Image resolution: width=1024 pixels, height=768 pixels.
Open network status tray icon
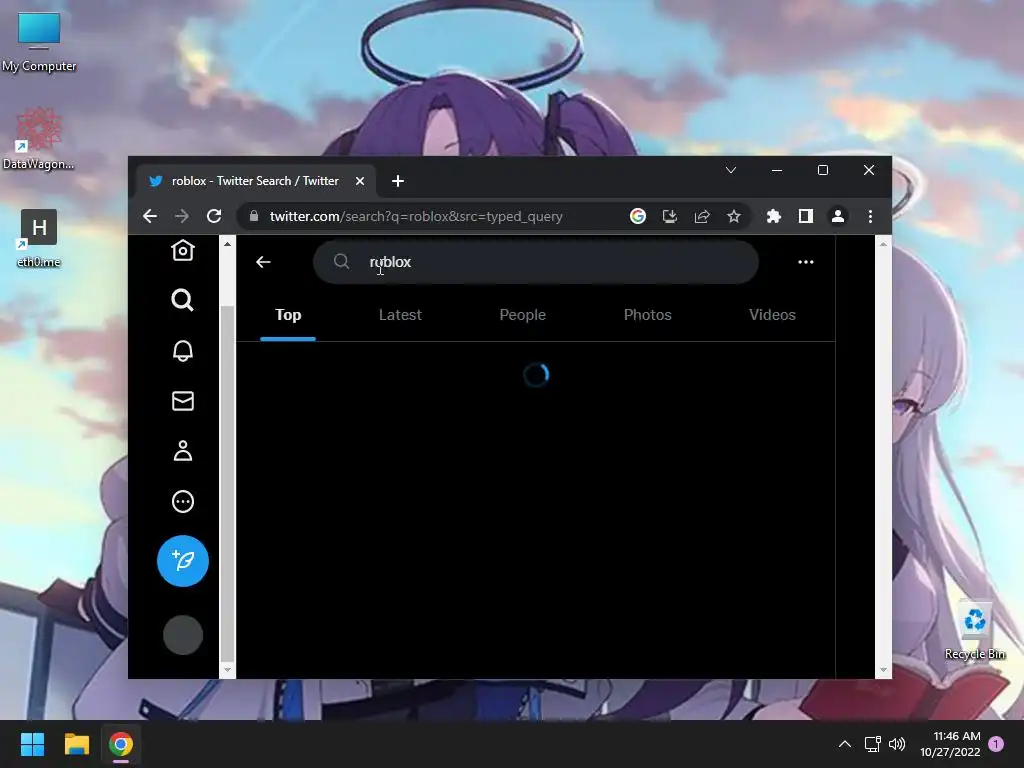click(x=872, y=744)
